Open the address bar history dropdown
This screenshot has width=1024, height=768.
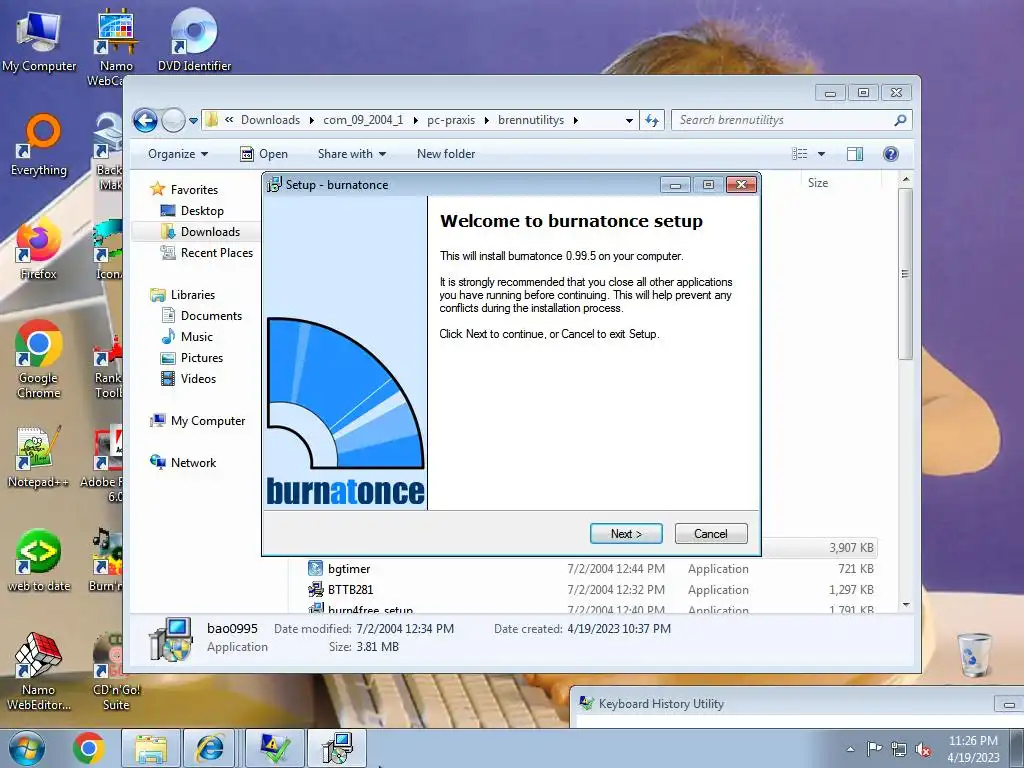pyautogui.click(x=629, y=121)
